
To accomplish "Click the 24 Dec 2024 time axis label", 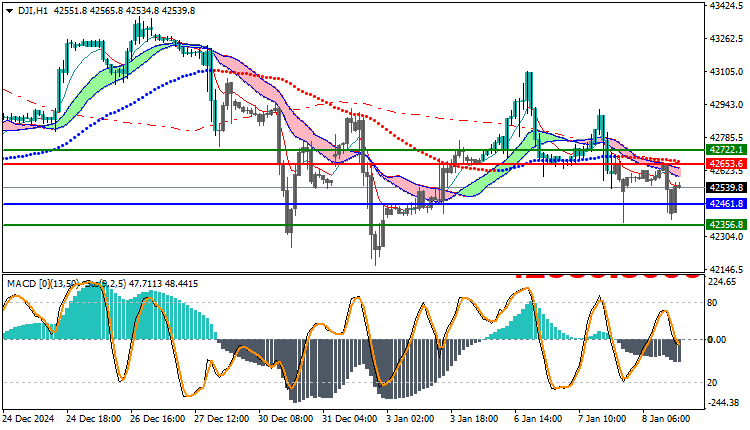I will coord(28,419).
